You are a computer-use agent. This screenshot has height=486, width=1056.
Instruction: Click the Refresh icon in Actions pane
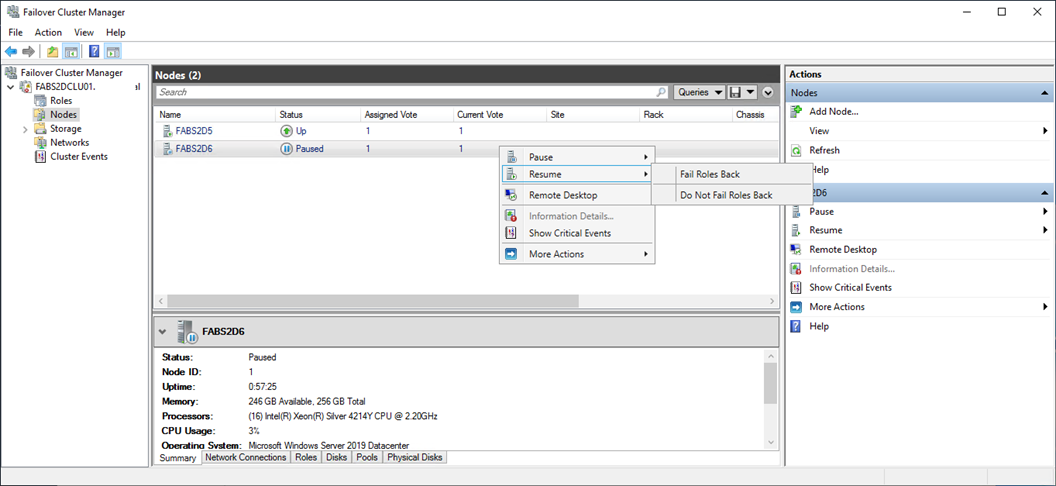(796, 150)
